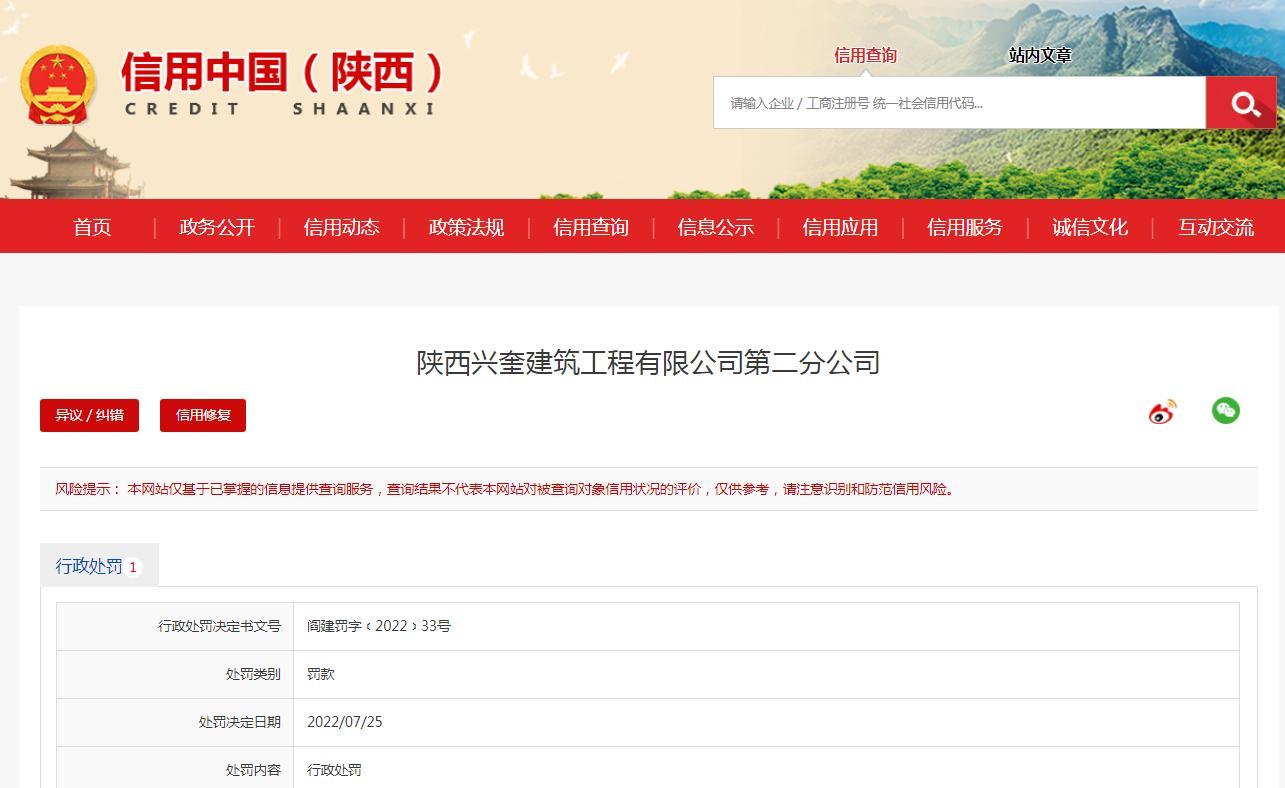Click the count badge 1 on 行政处罚 tab
The image size is (1285, 788).
coord(132,567)
